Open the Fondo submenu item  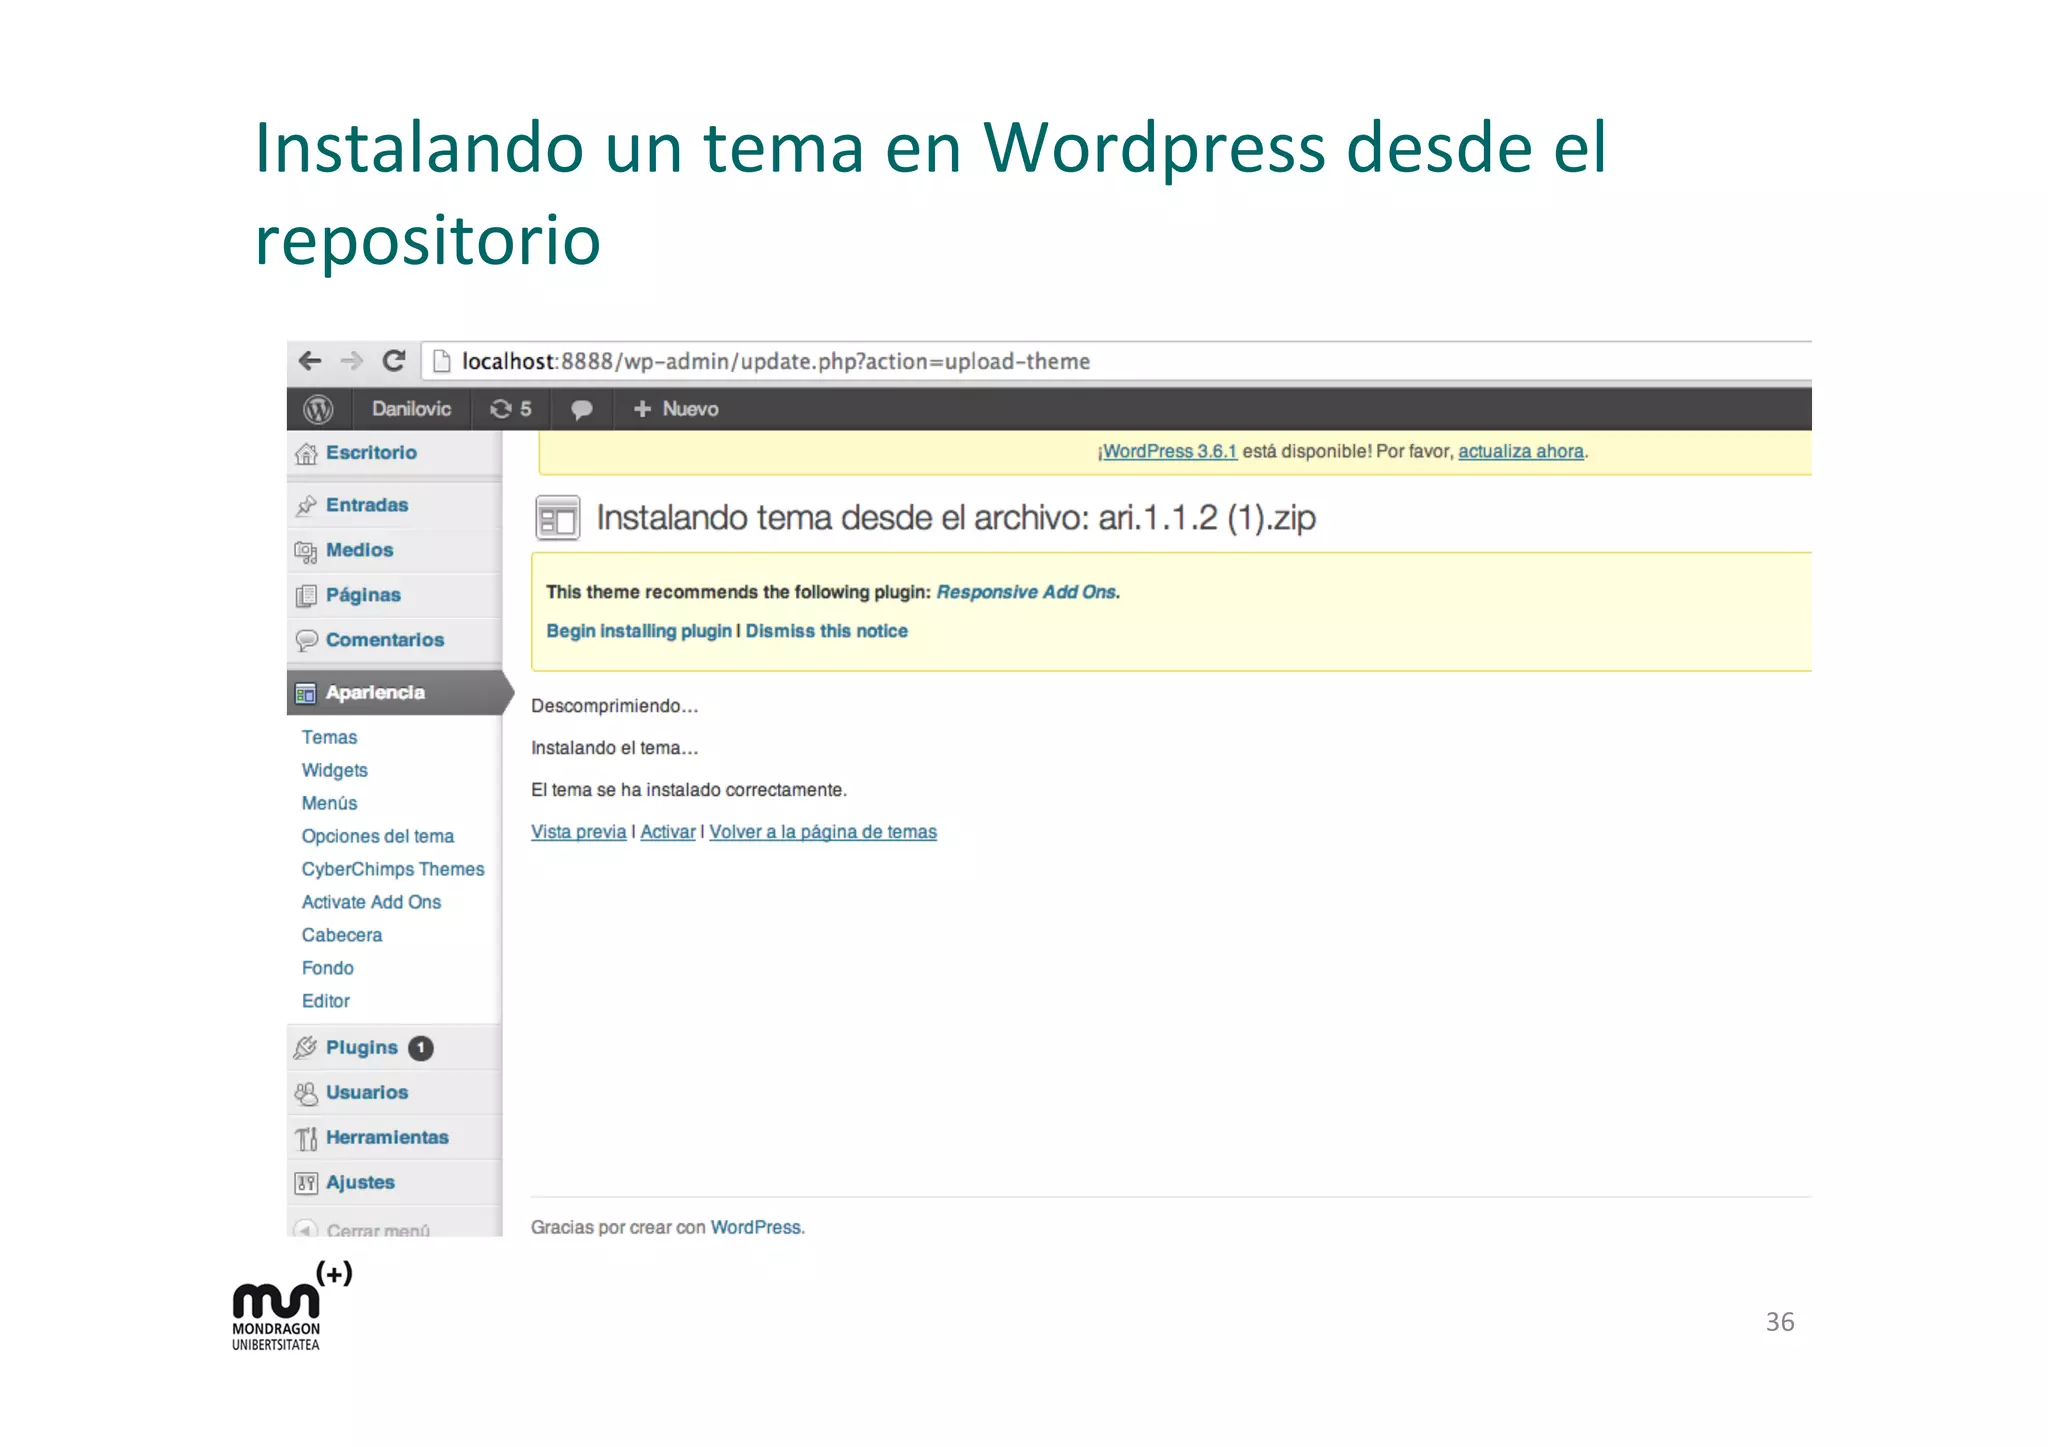click(x=328, y=968)
